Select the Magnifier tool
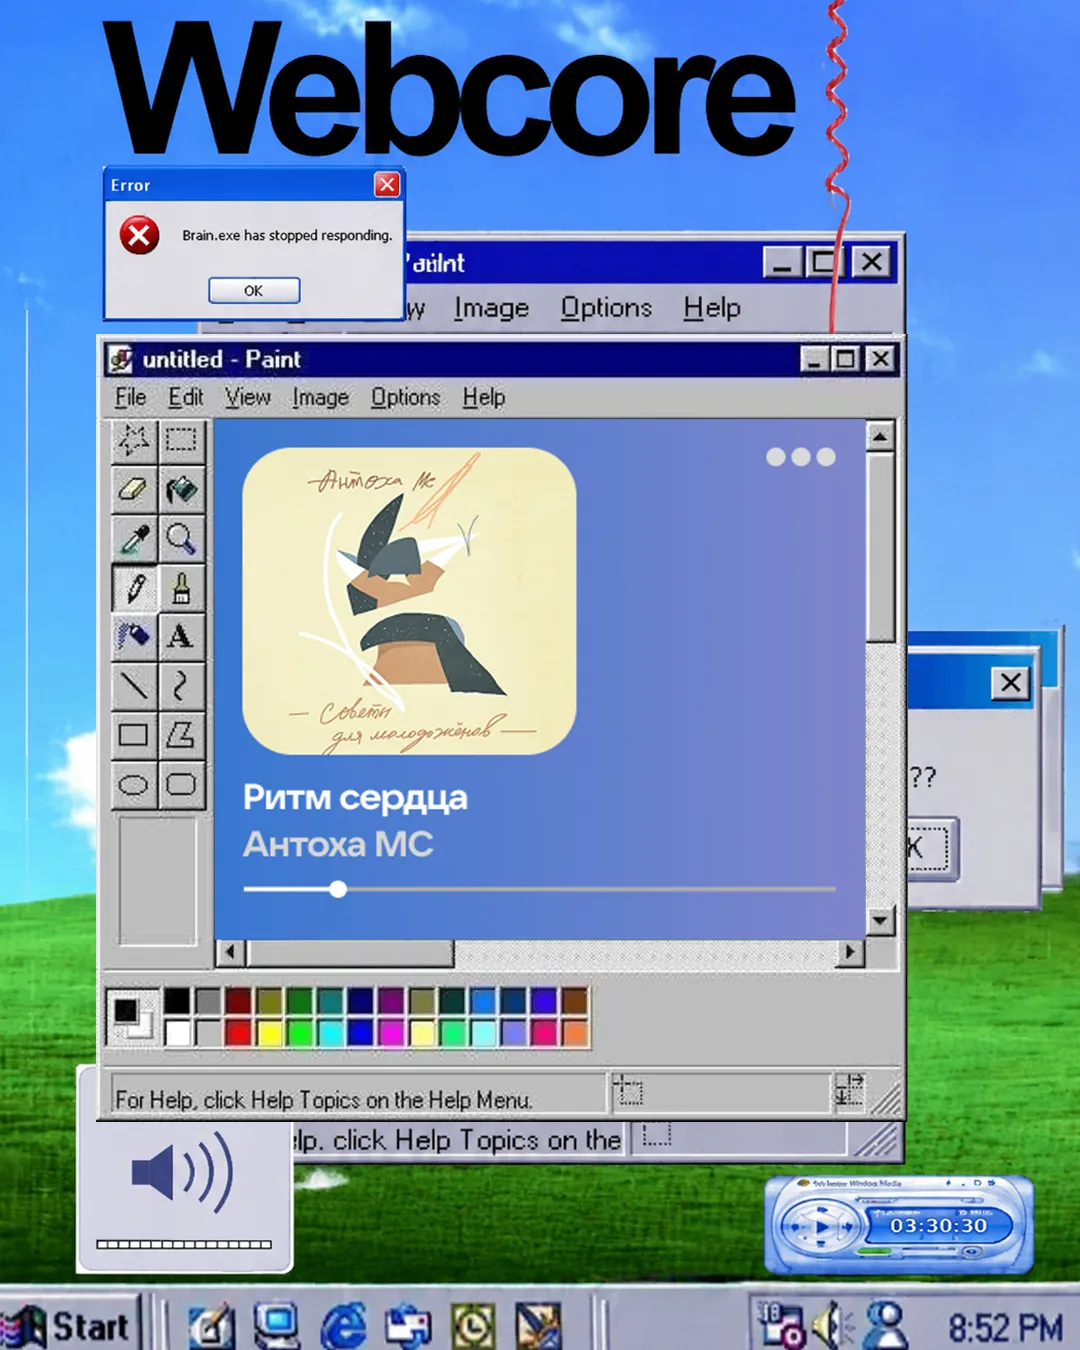1080x1350 pixels. click(x=181, y=539)
